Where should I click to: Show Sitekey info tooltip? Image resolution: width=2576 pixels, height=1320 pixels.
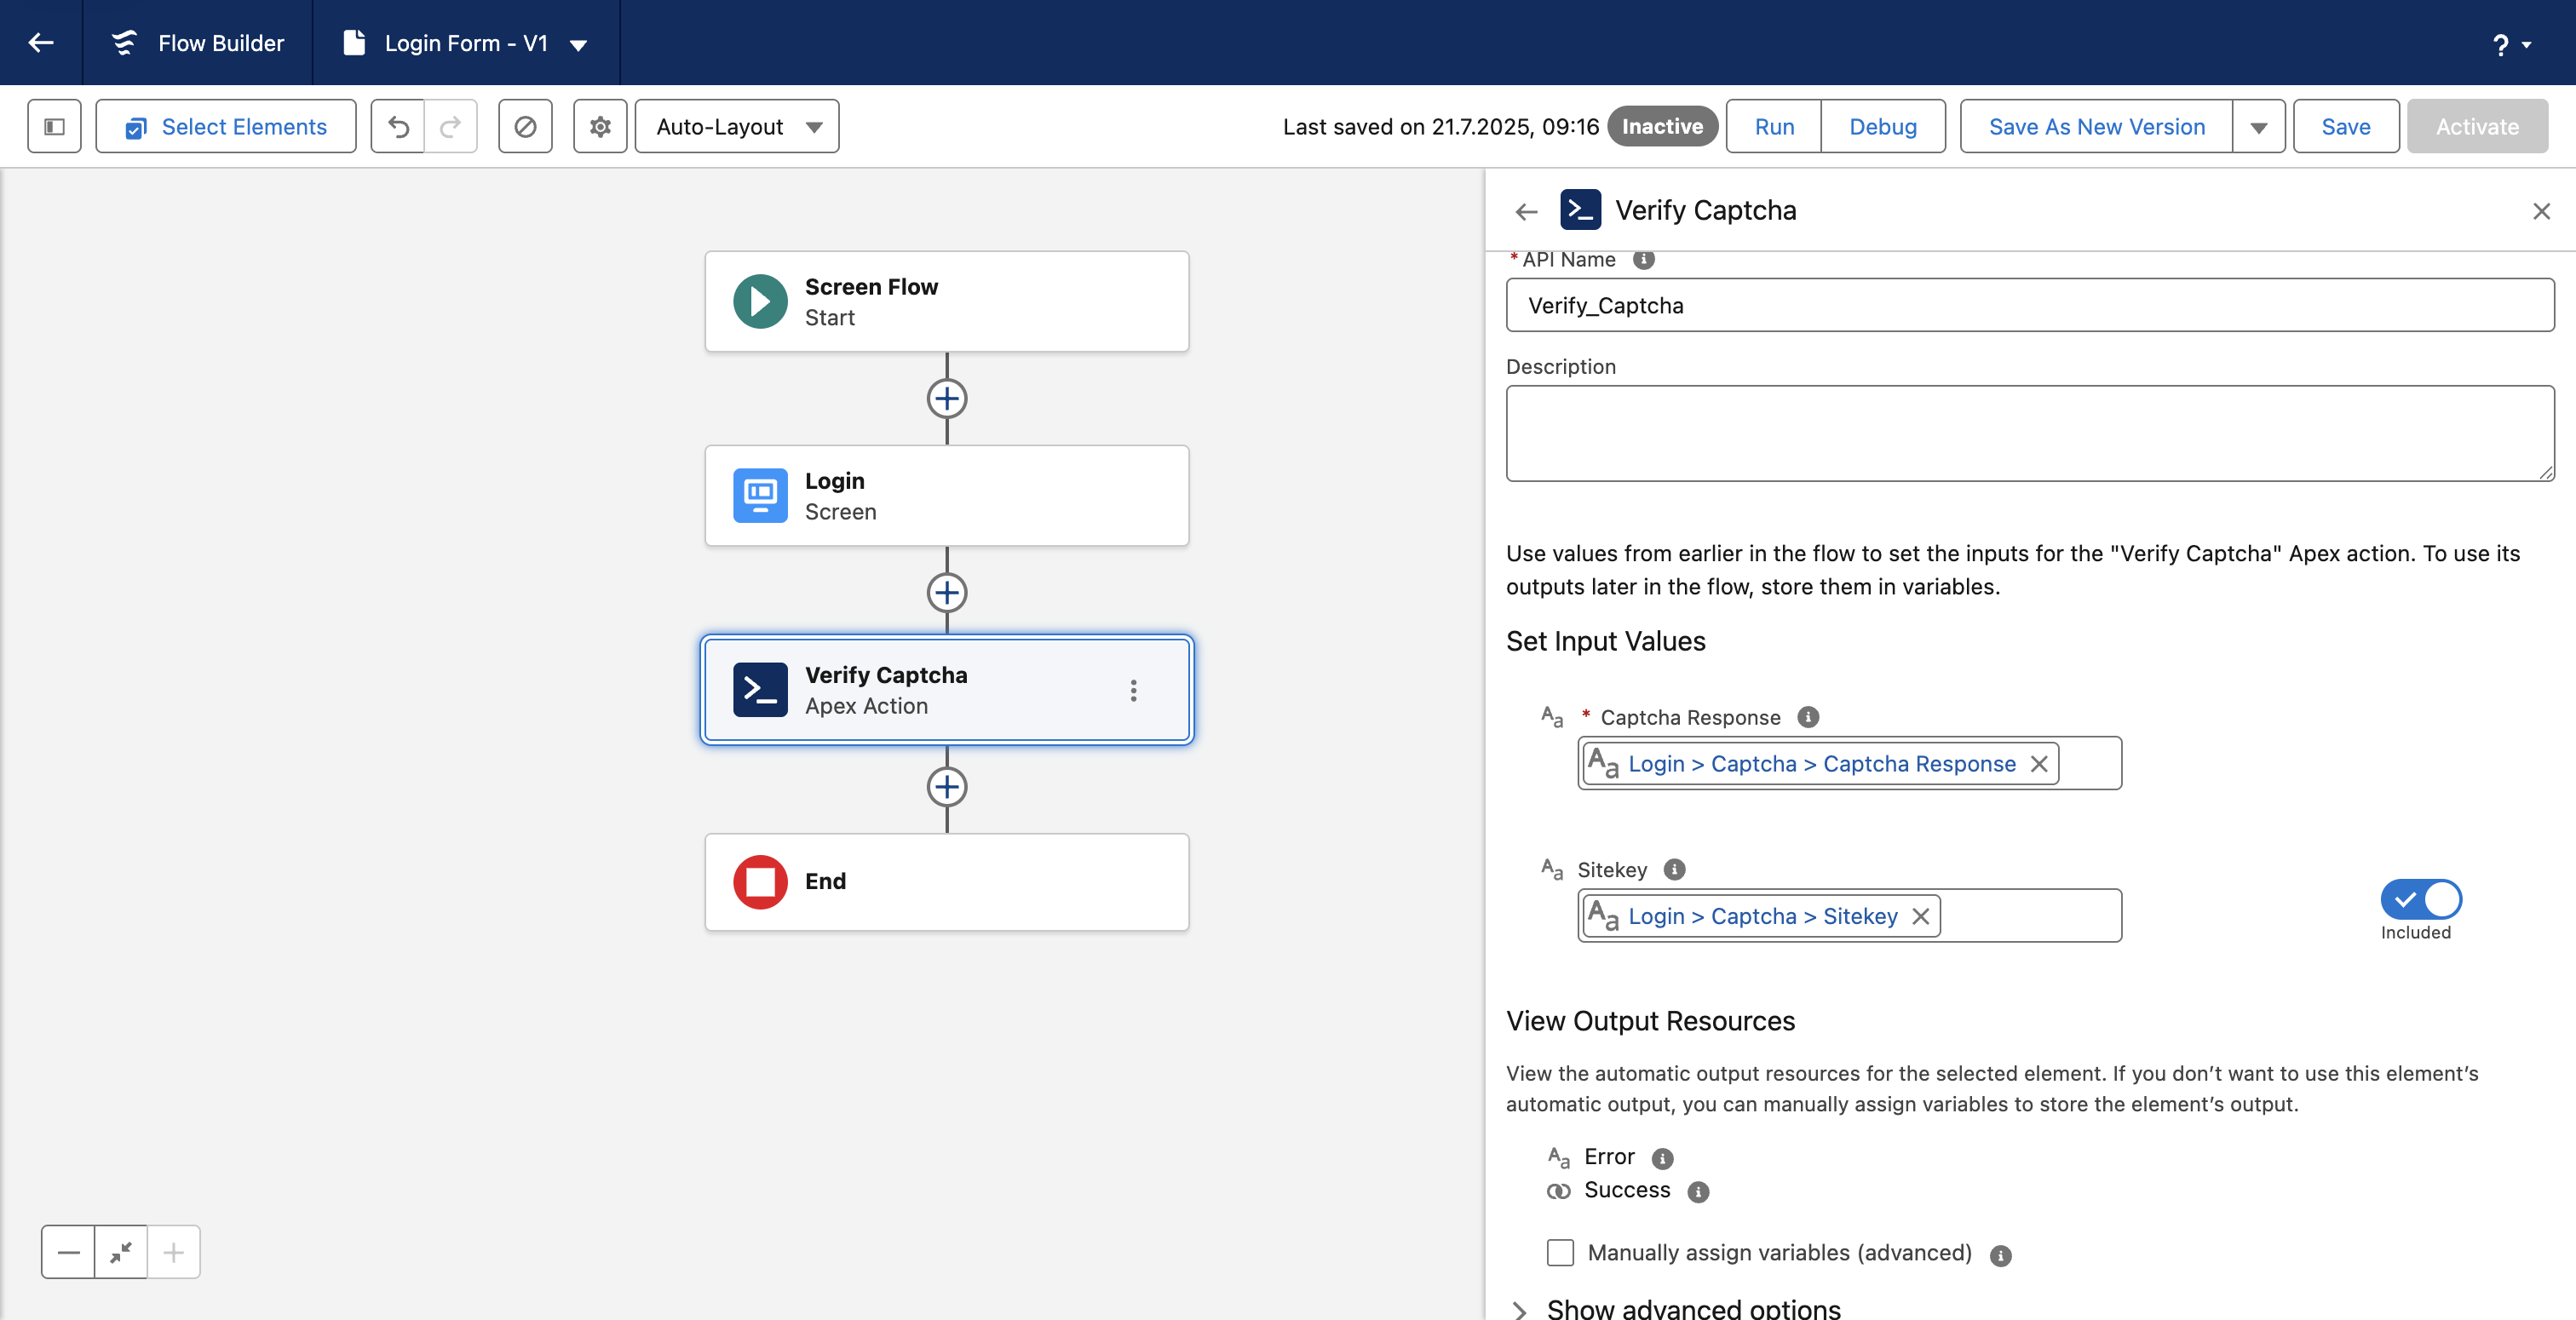point(1675,870)
